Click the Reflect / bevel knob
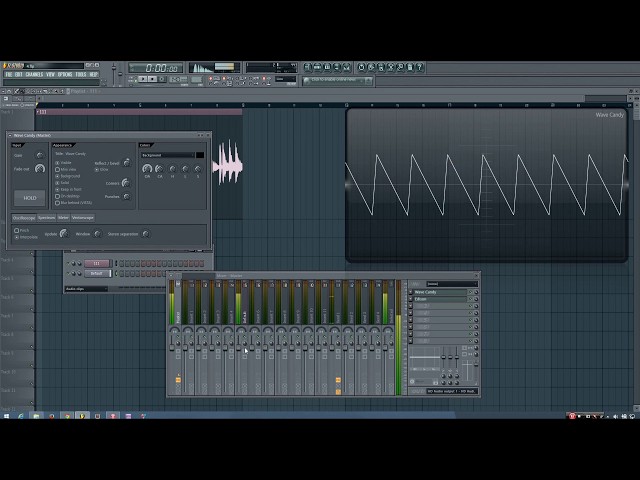640x480 pixels. coord(127,163)
